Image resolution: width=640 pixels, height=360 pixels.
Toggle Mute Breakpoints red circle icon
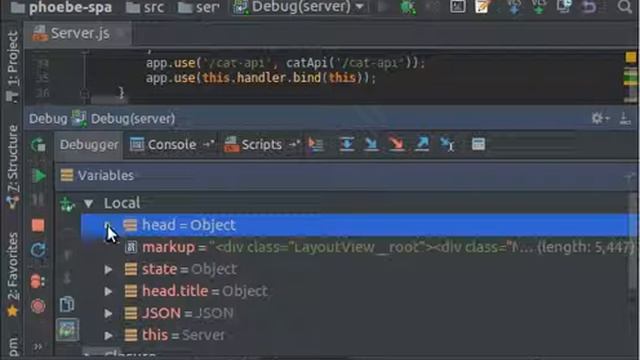point(38,306)
